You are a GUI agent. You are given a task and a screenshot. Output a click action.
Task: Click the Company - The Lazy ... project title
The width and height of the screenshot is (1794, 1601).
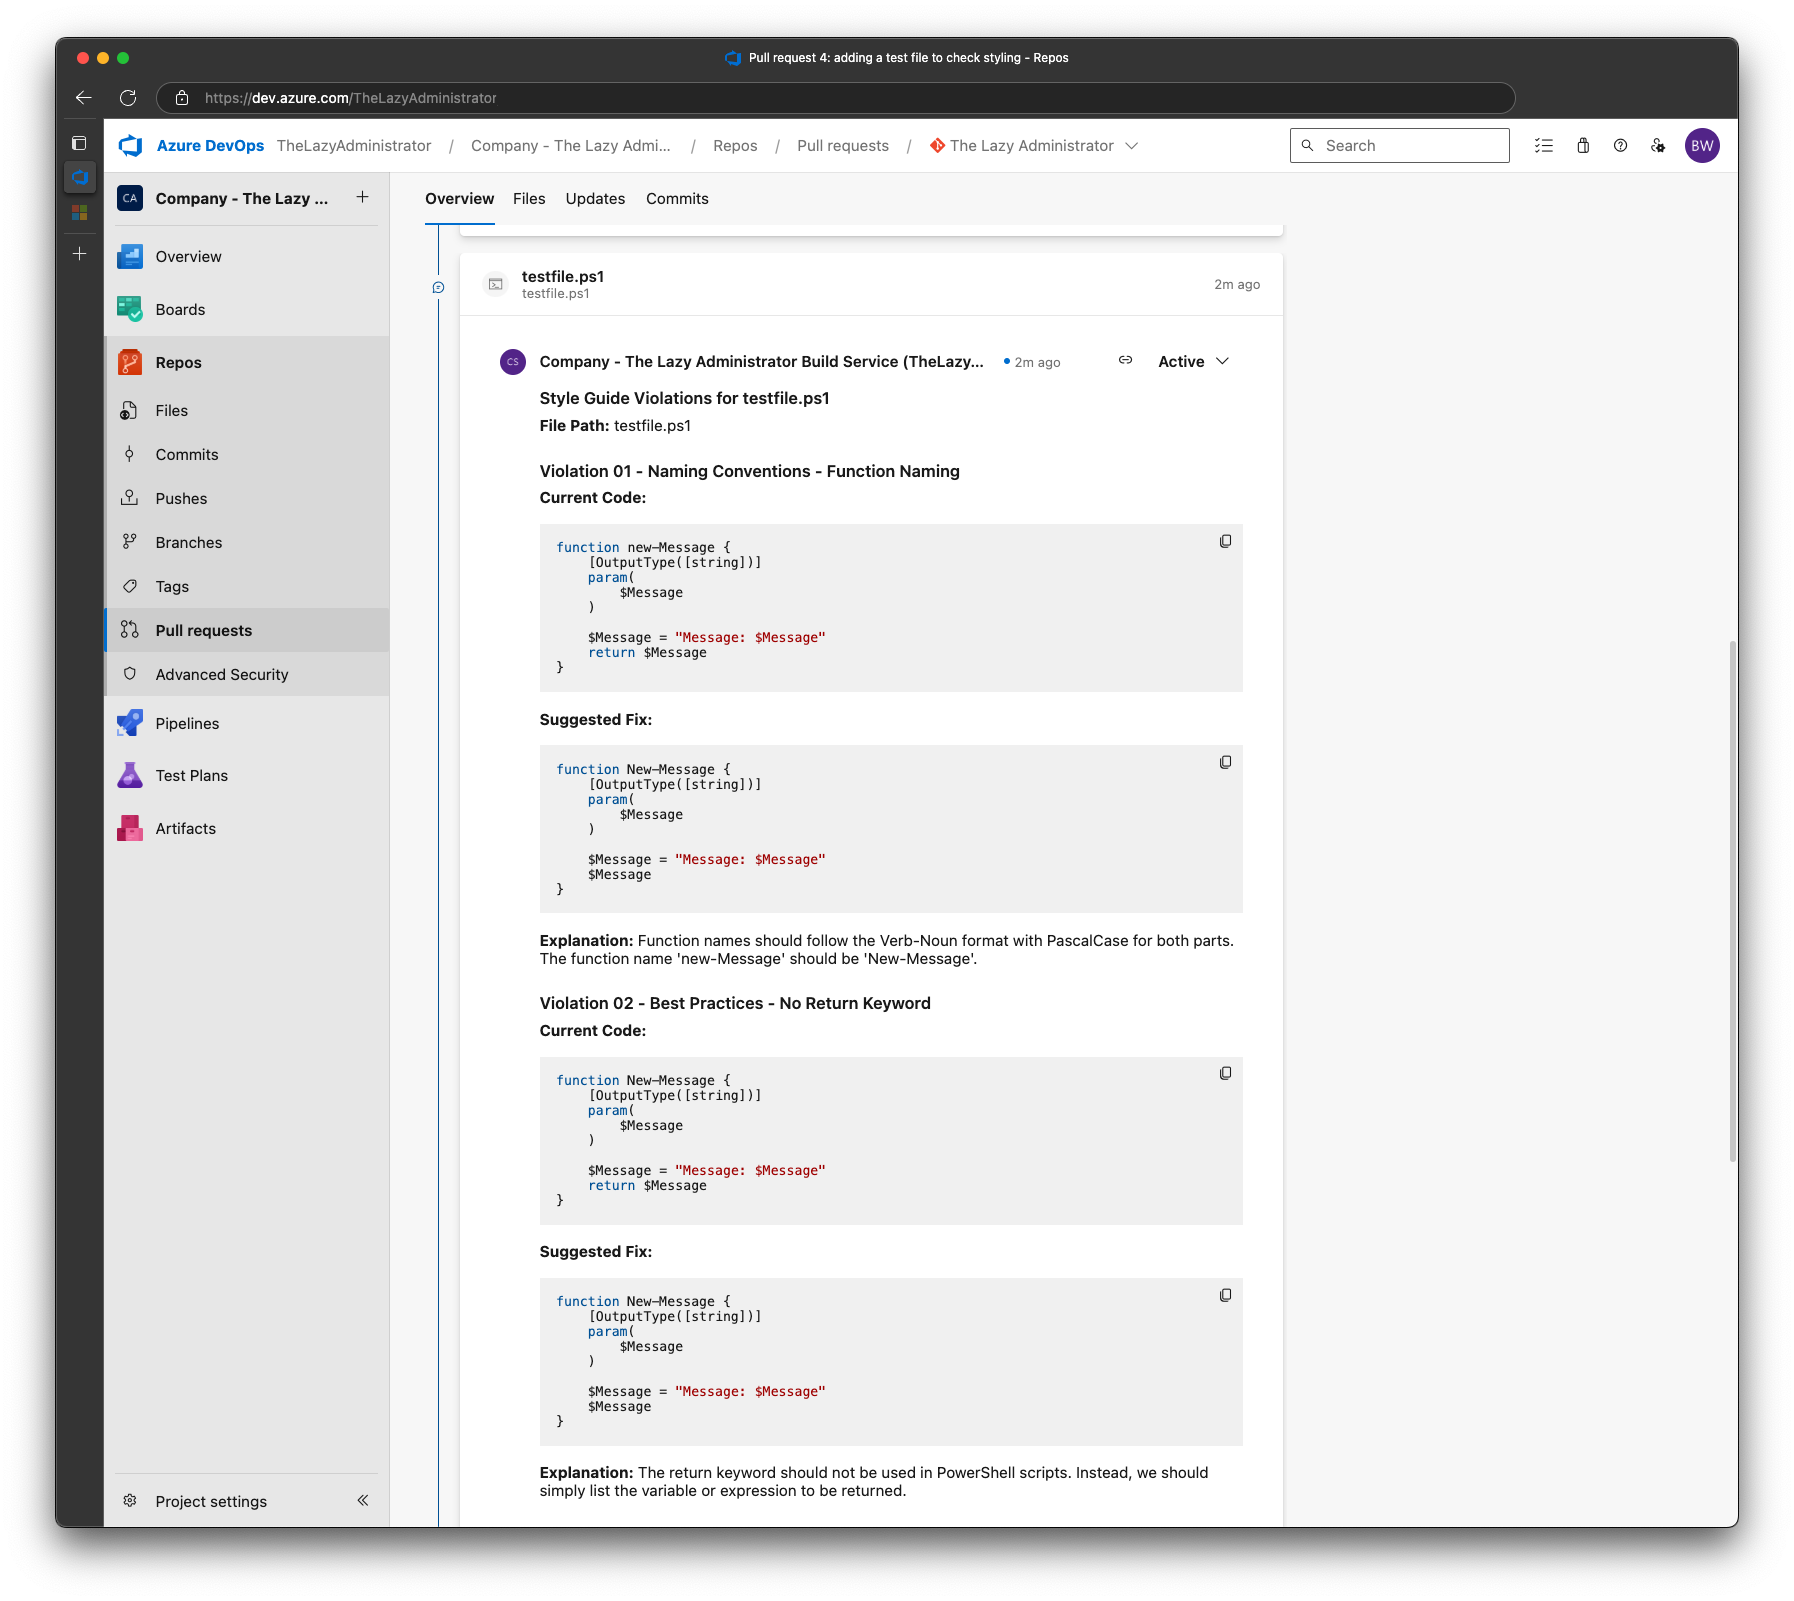(x=242, y=199)
